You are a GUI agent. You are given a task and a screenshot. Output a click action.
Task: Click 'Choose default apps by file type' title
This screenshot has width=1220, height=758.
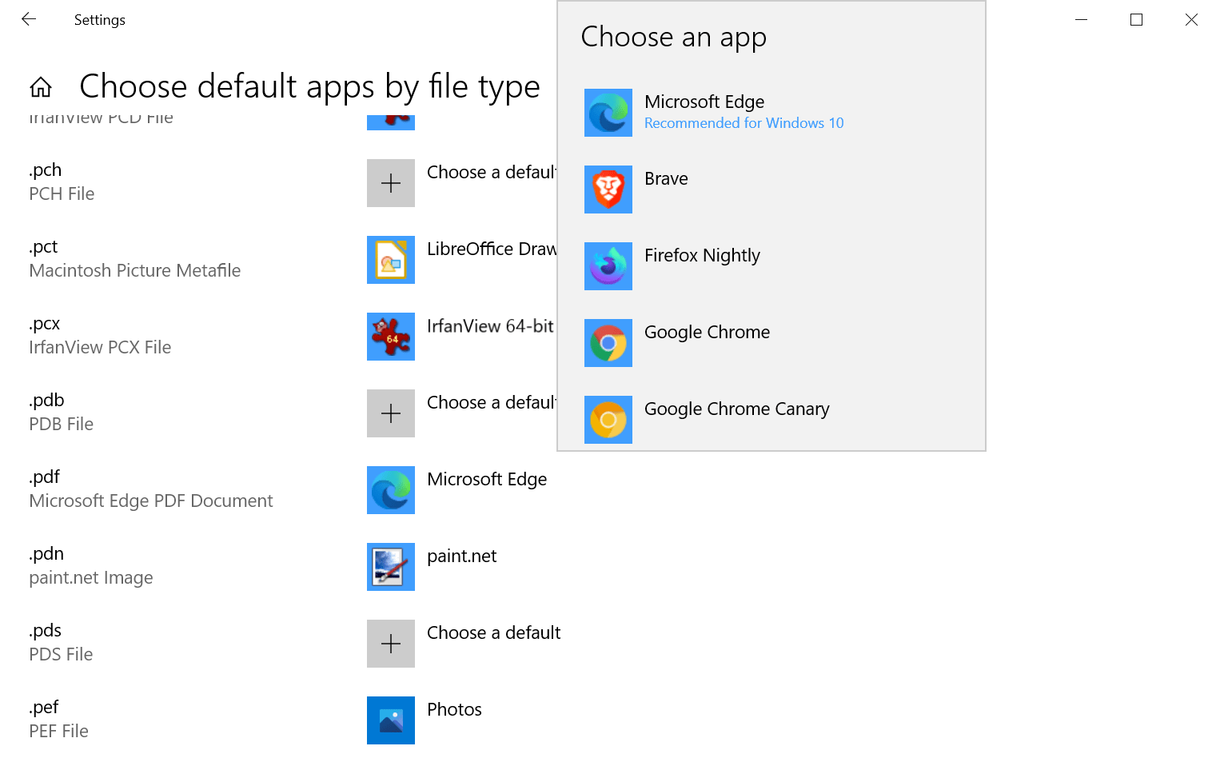pyautogui.click(x=310, y=87)
